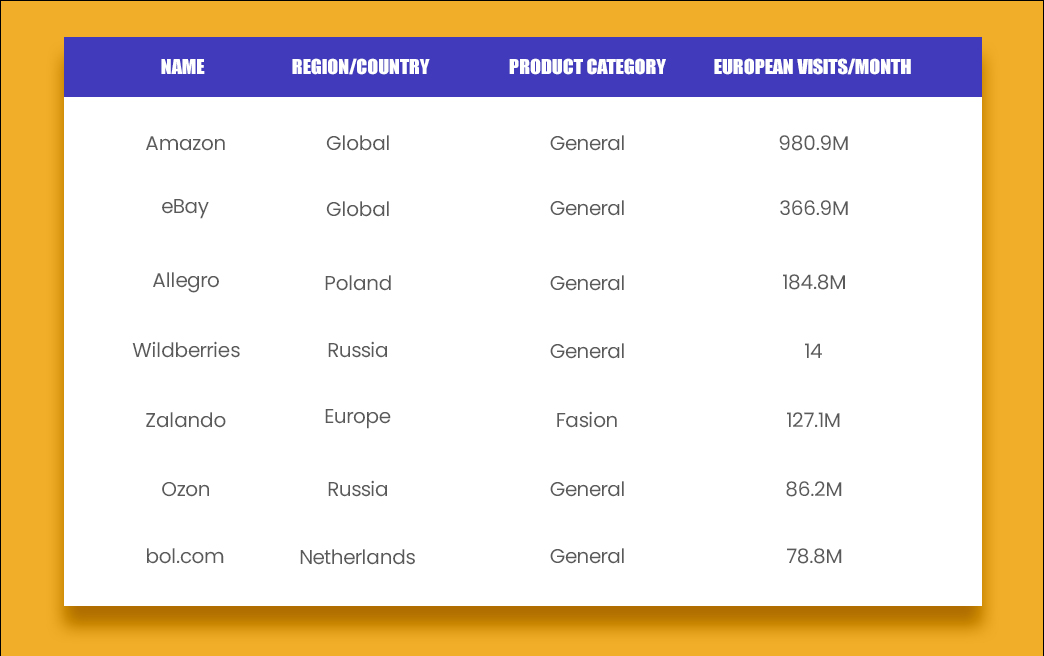Select the 184.8M visits value
The height and width of the screenshot is (656, 1044).
click(x=814, y=282)
